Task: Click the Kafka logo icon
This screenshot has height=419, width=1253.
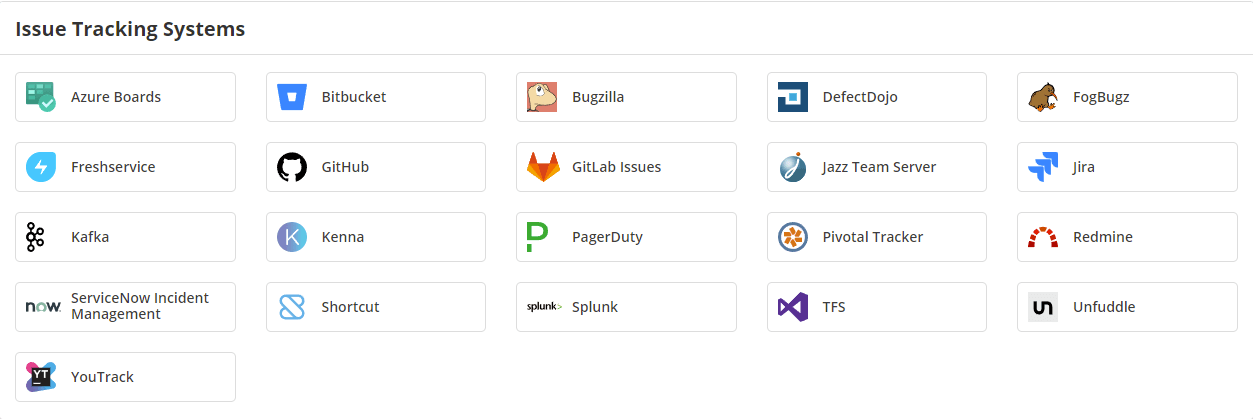Action: coord(36,237)
